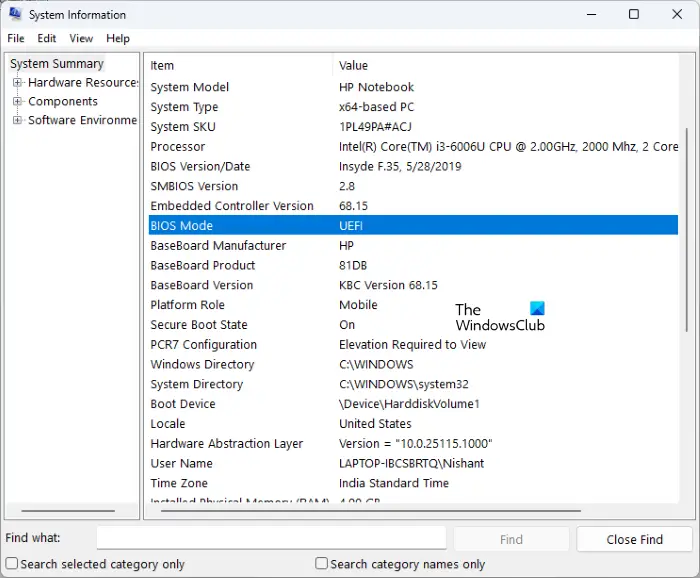Enable Search selected category only checkbox
700x578 pixels.
coord(12,564)
